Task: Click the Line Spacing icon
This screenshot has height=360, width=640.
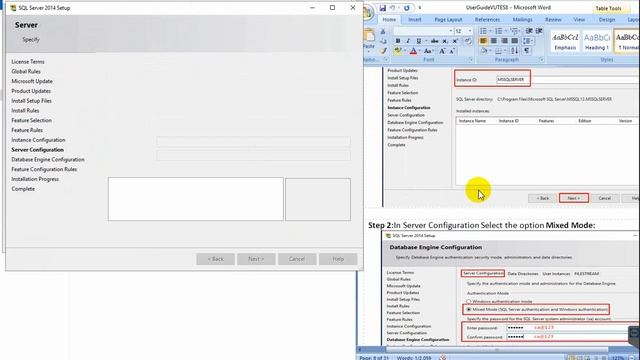Action: point(527,41)
